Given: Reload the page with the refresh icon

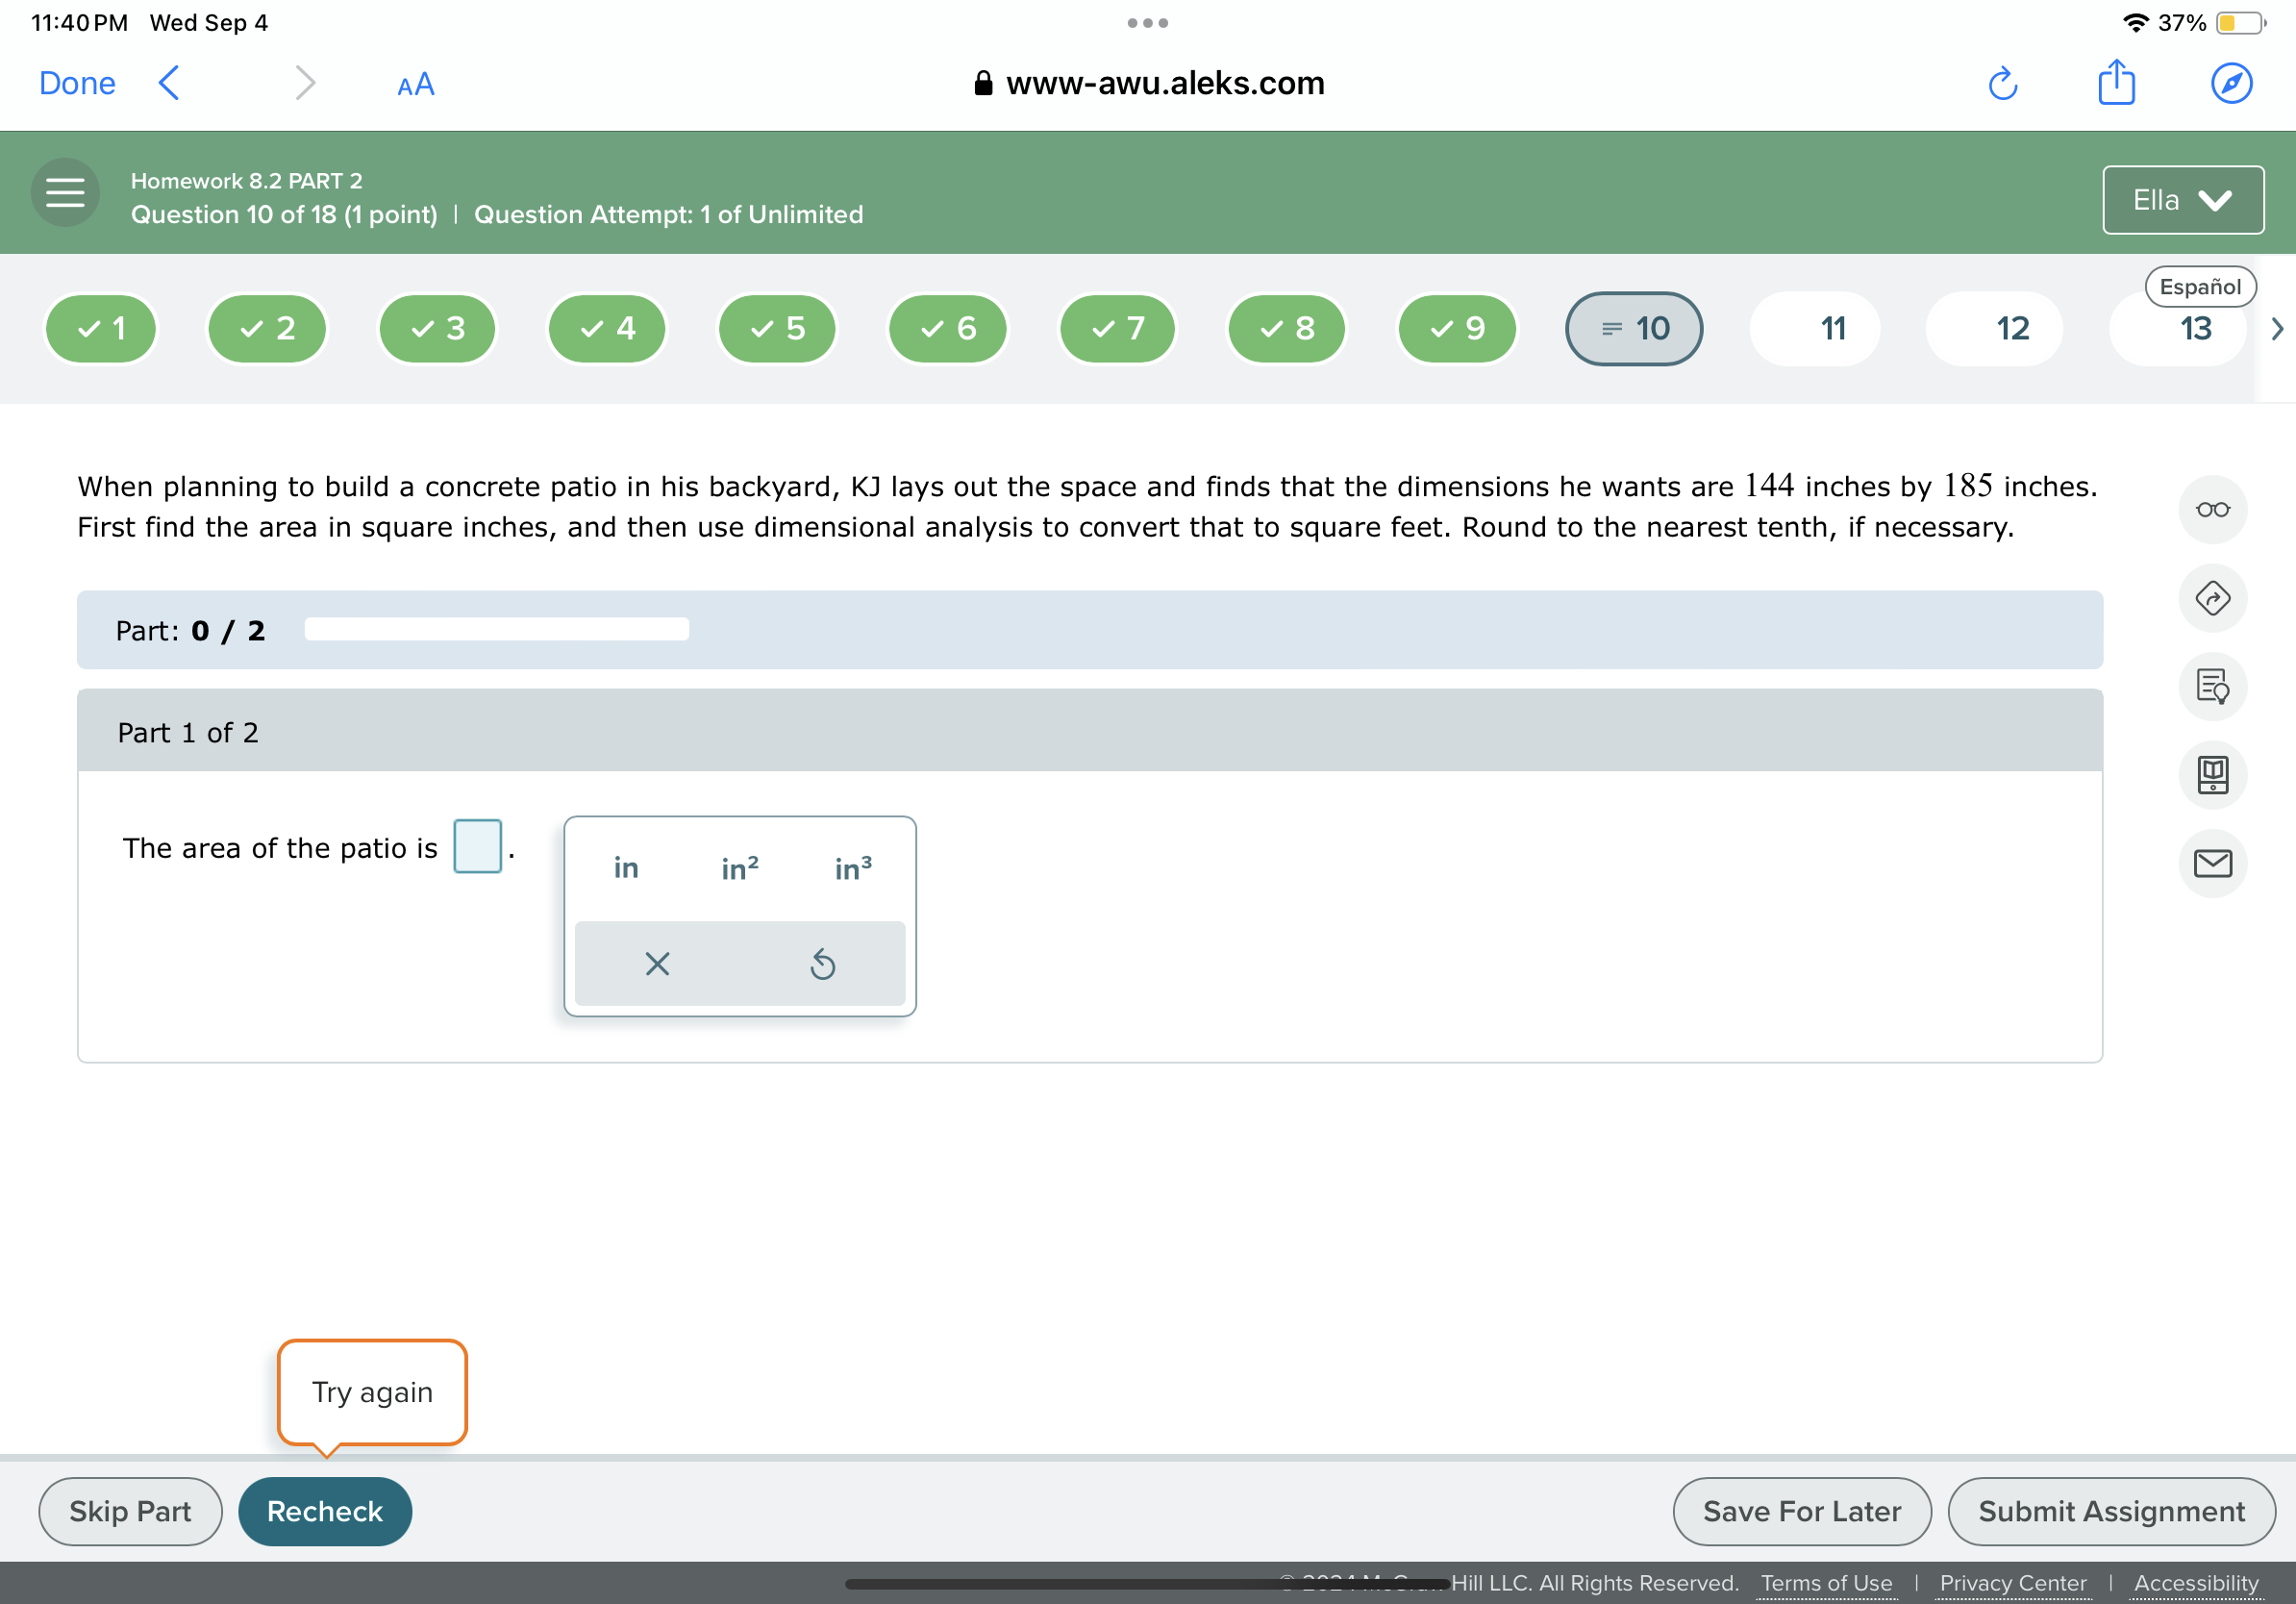Looking at the screenshot, I should [x=2002, y=84].
